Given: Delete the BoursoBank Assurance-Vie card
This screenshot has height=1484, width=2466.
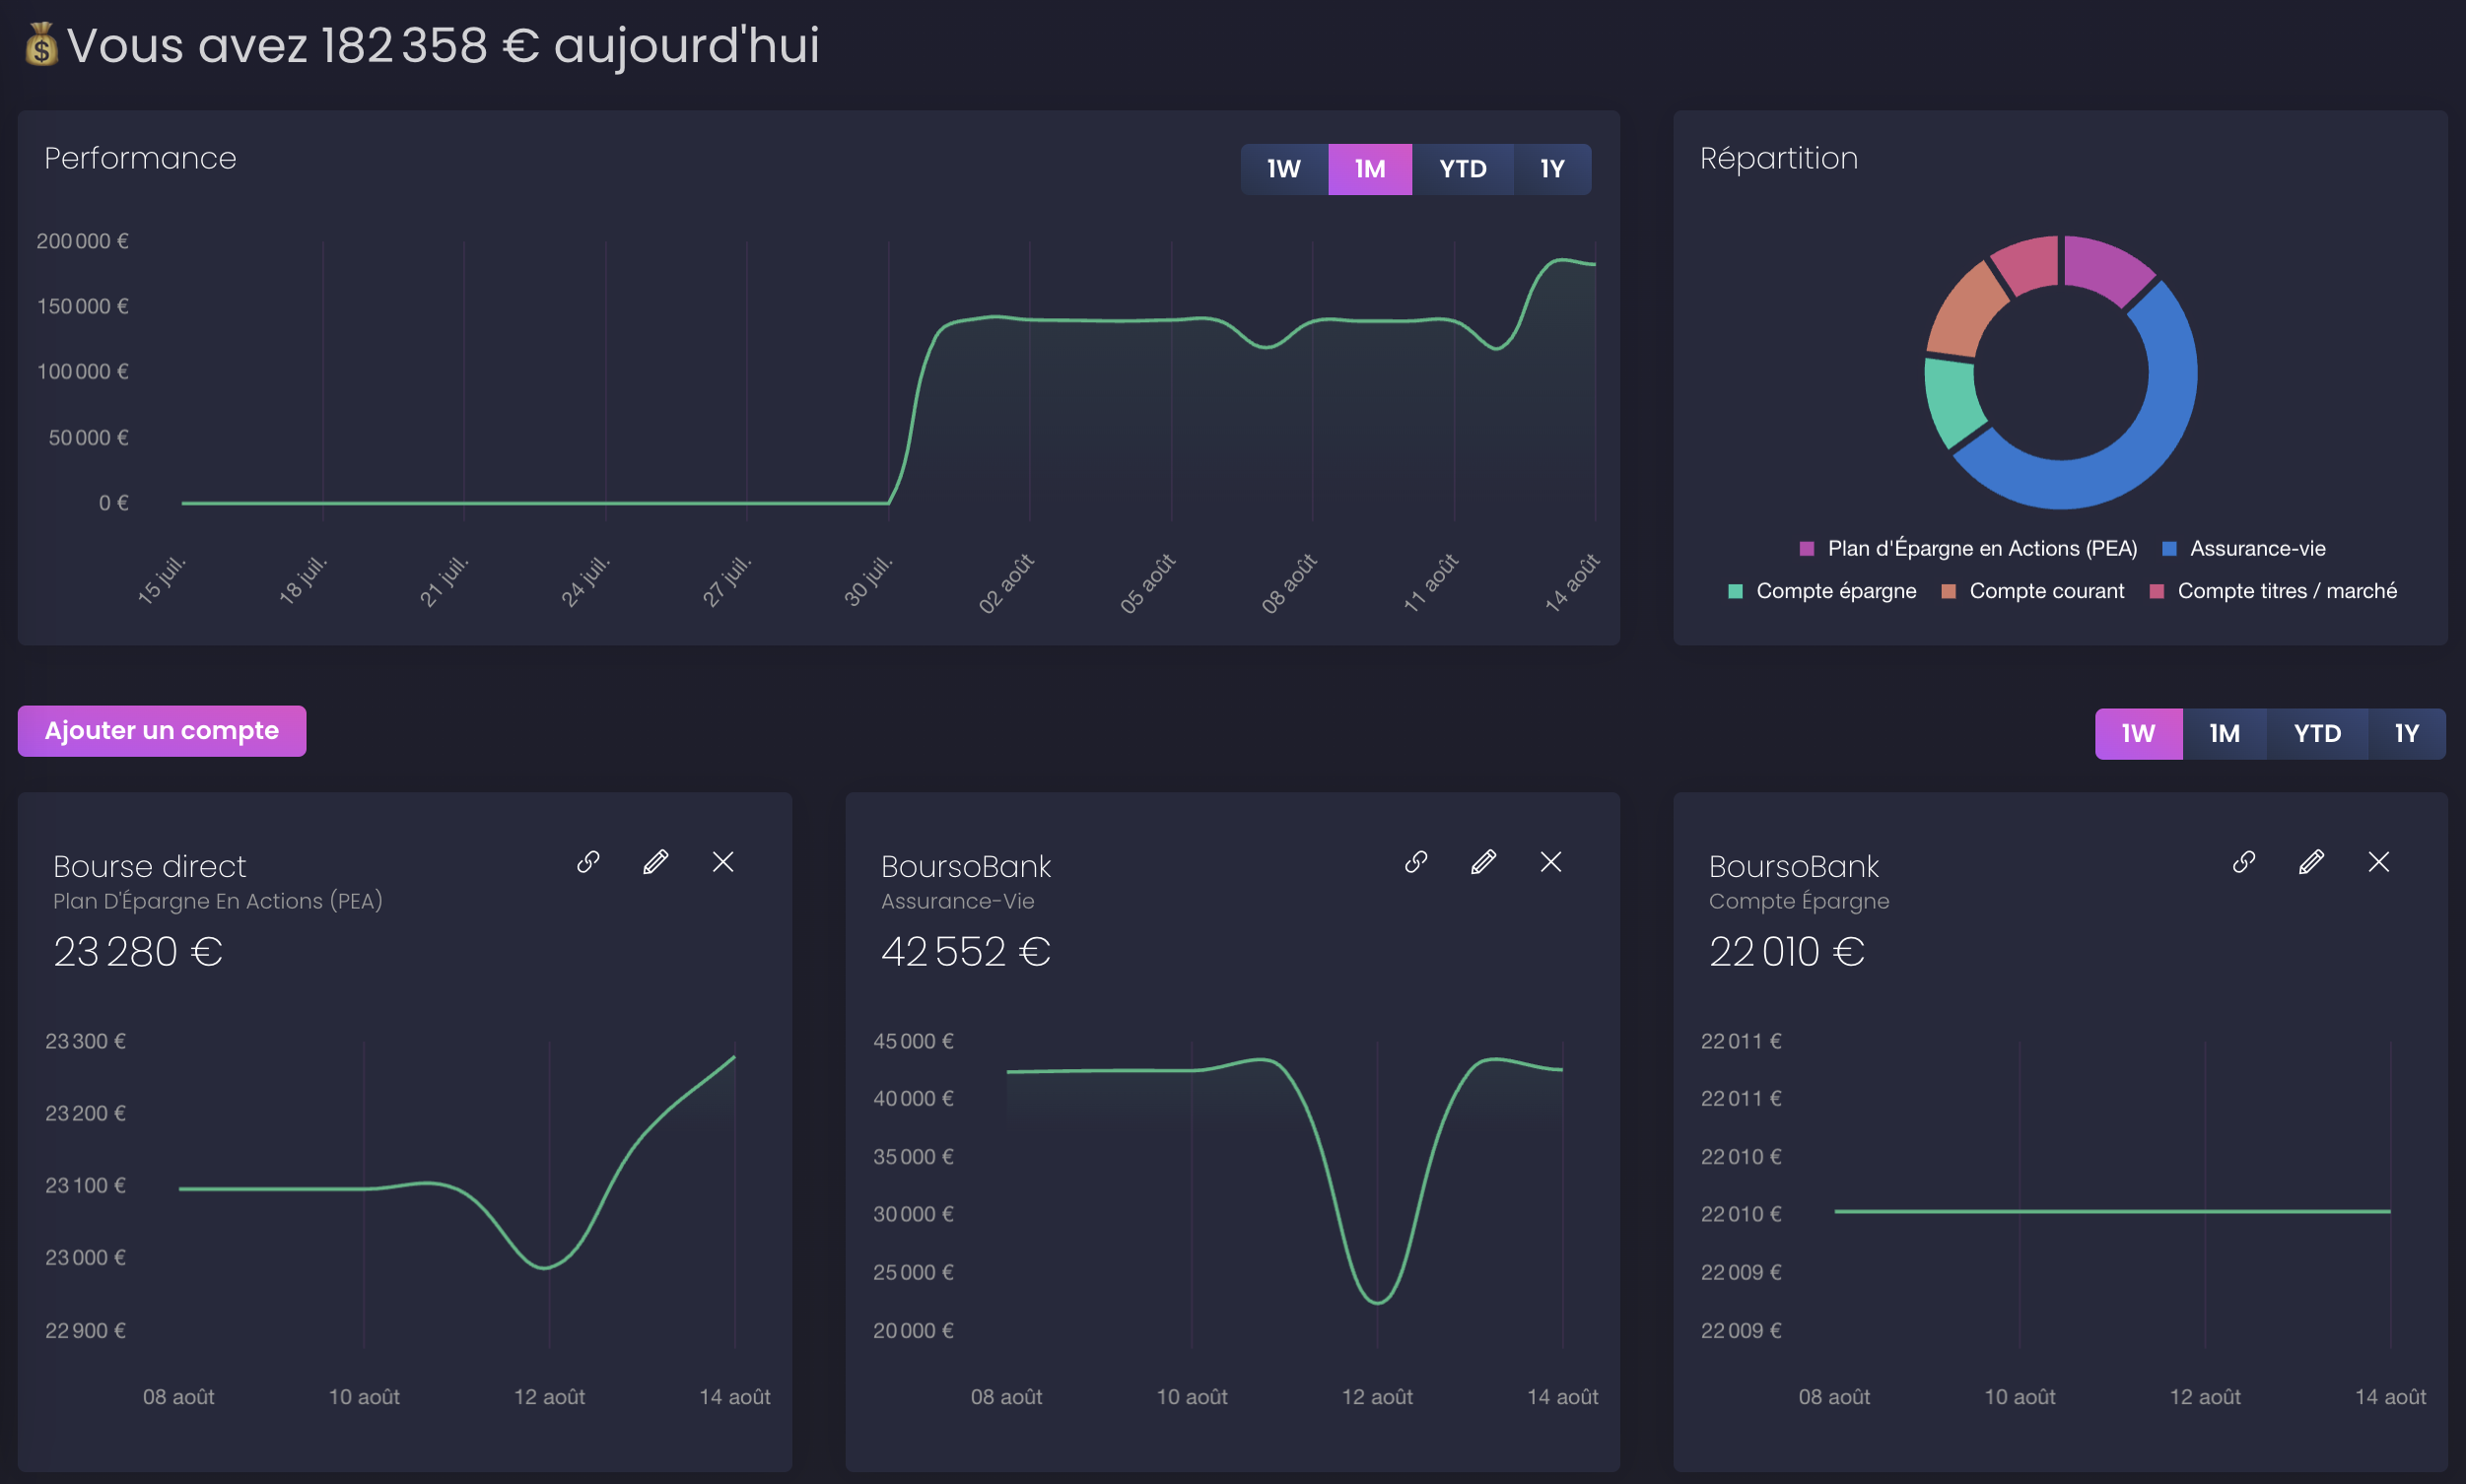Looking at the screenshot, I should pos(1551,862).
